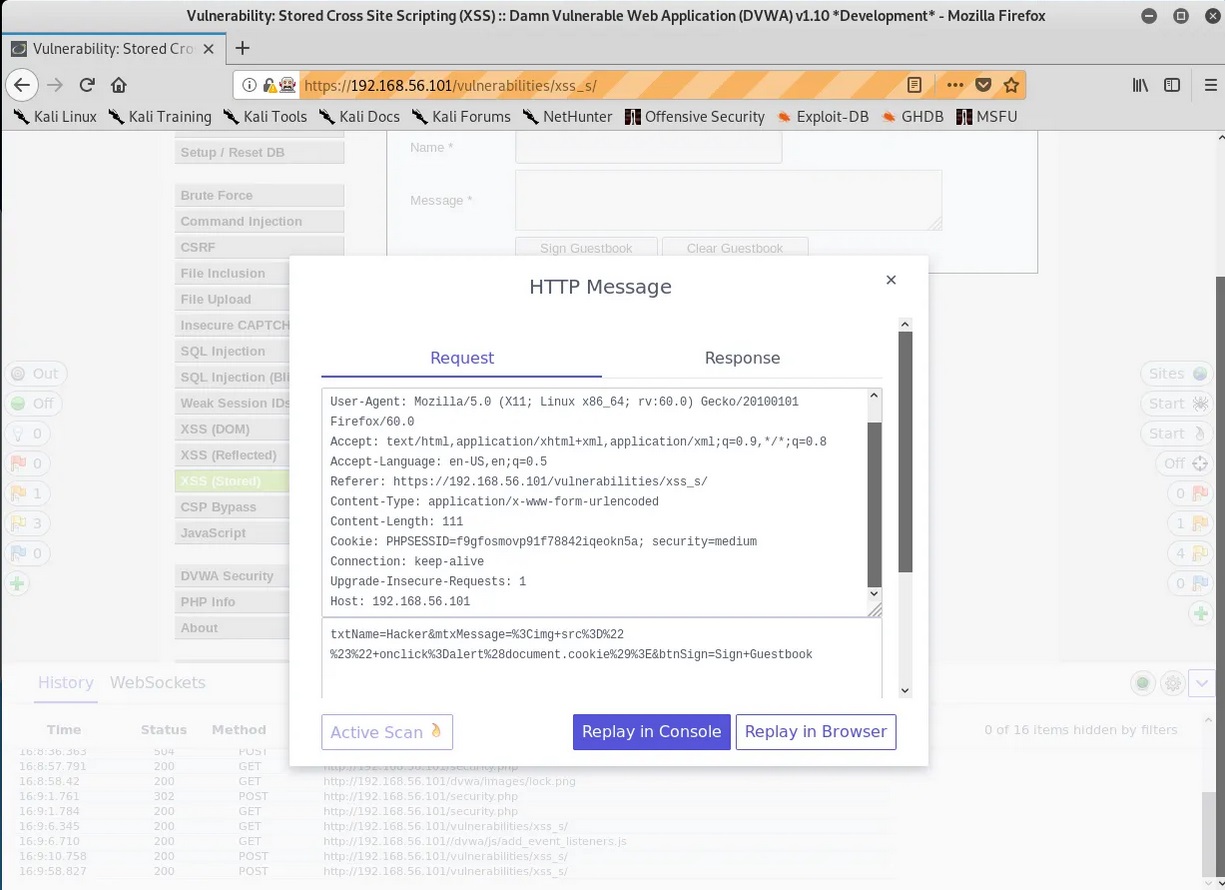Click the Active Scan button
This screenshot has height=890, width=1225.
click(x=387, y=732)
